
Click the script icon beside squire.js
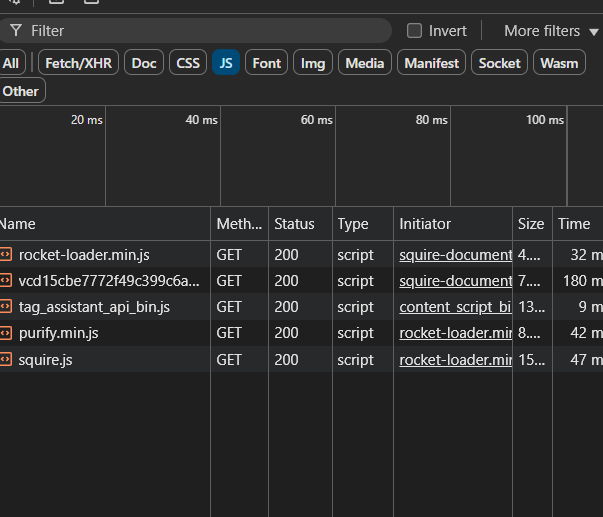pyautogui.click(x=6, y=359)
